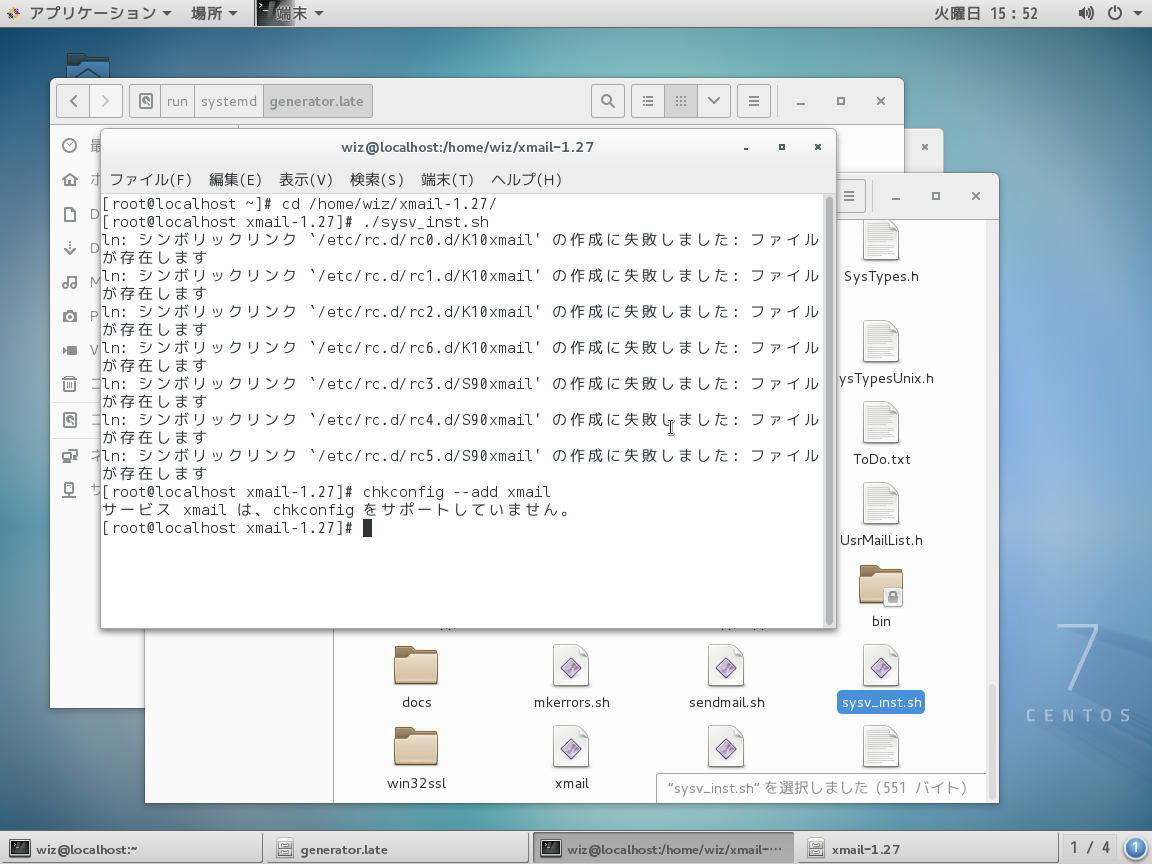This screenshot has width=1152, height=864.
Task: Open terminal 編集(E) menu
Action: pos(235,179)
